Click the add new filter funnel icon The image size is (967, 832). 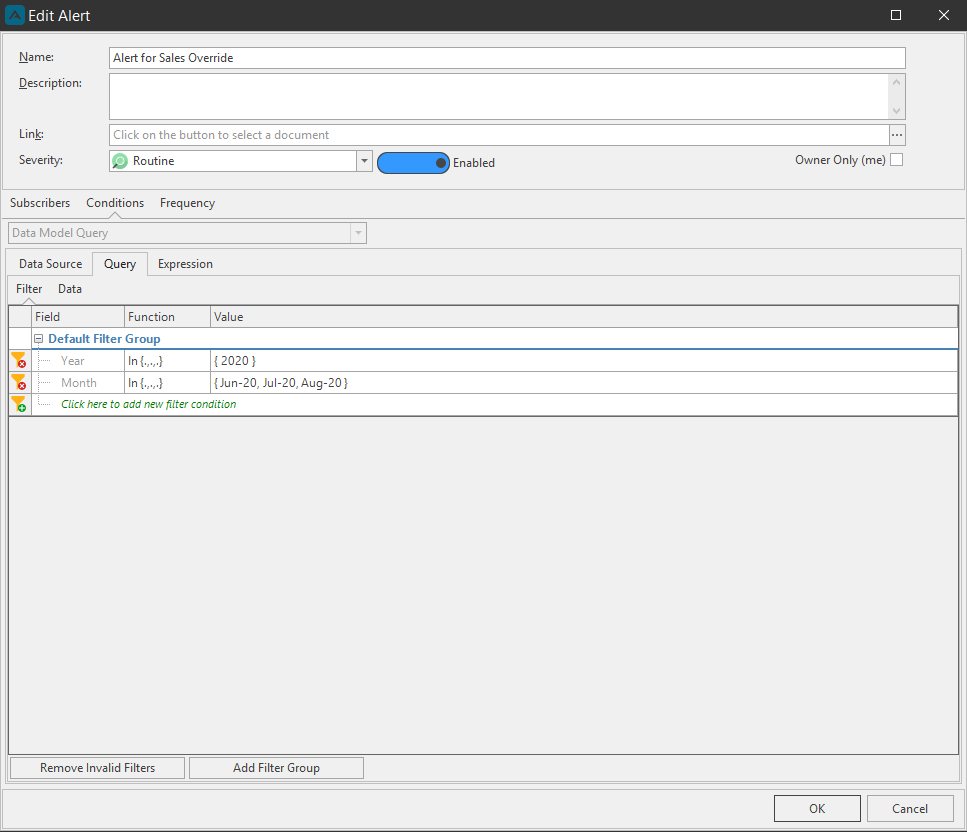click(19, 405)
